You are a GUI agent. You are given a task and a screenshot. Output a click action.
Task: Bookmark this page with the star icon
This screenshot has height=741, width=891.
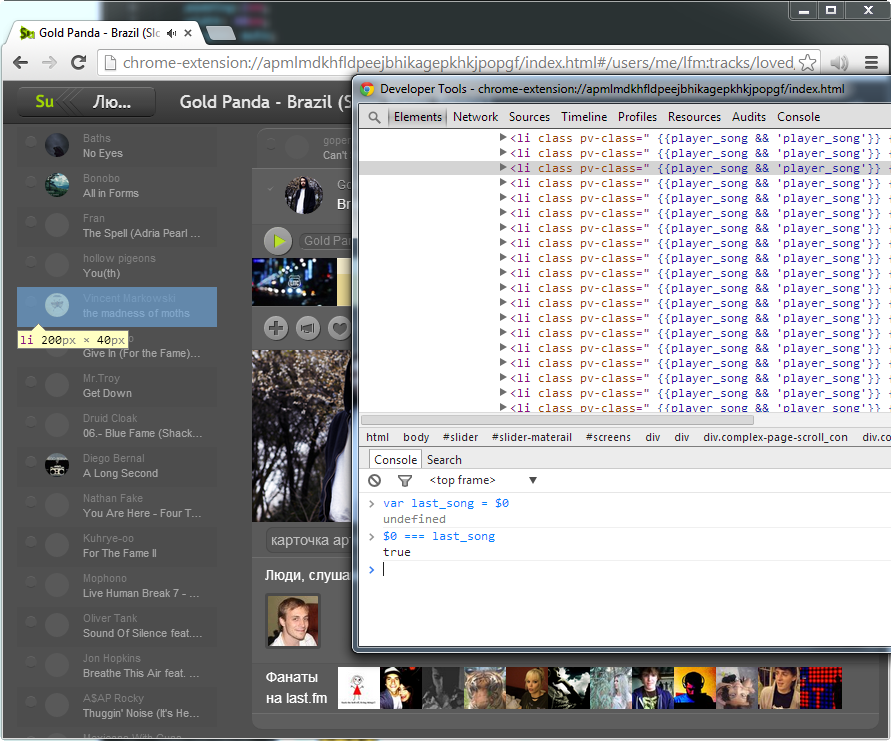pos(807,63)
